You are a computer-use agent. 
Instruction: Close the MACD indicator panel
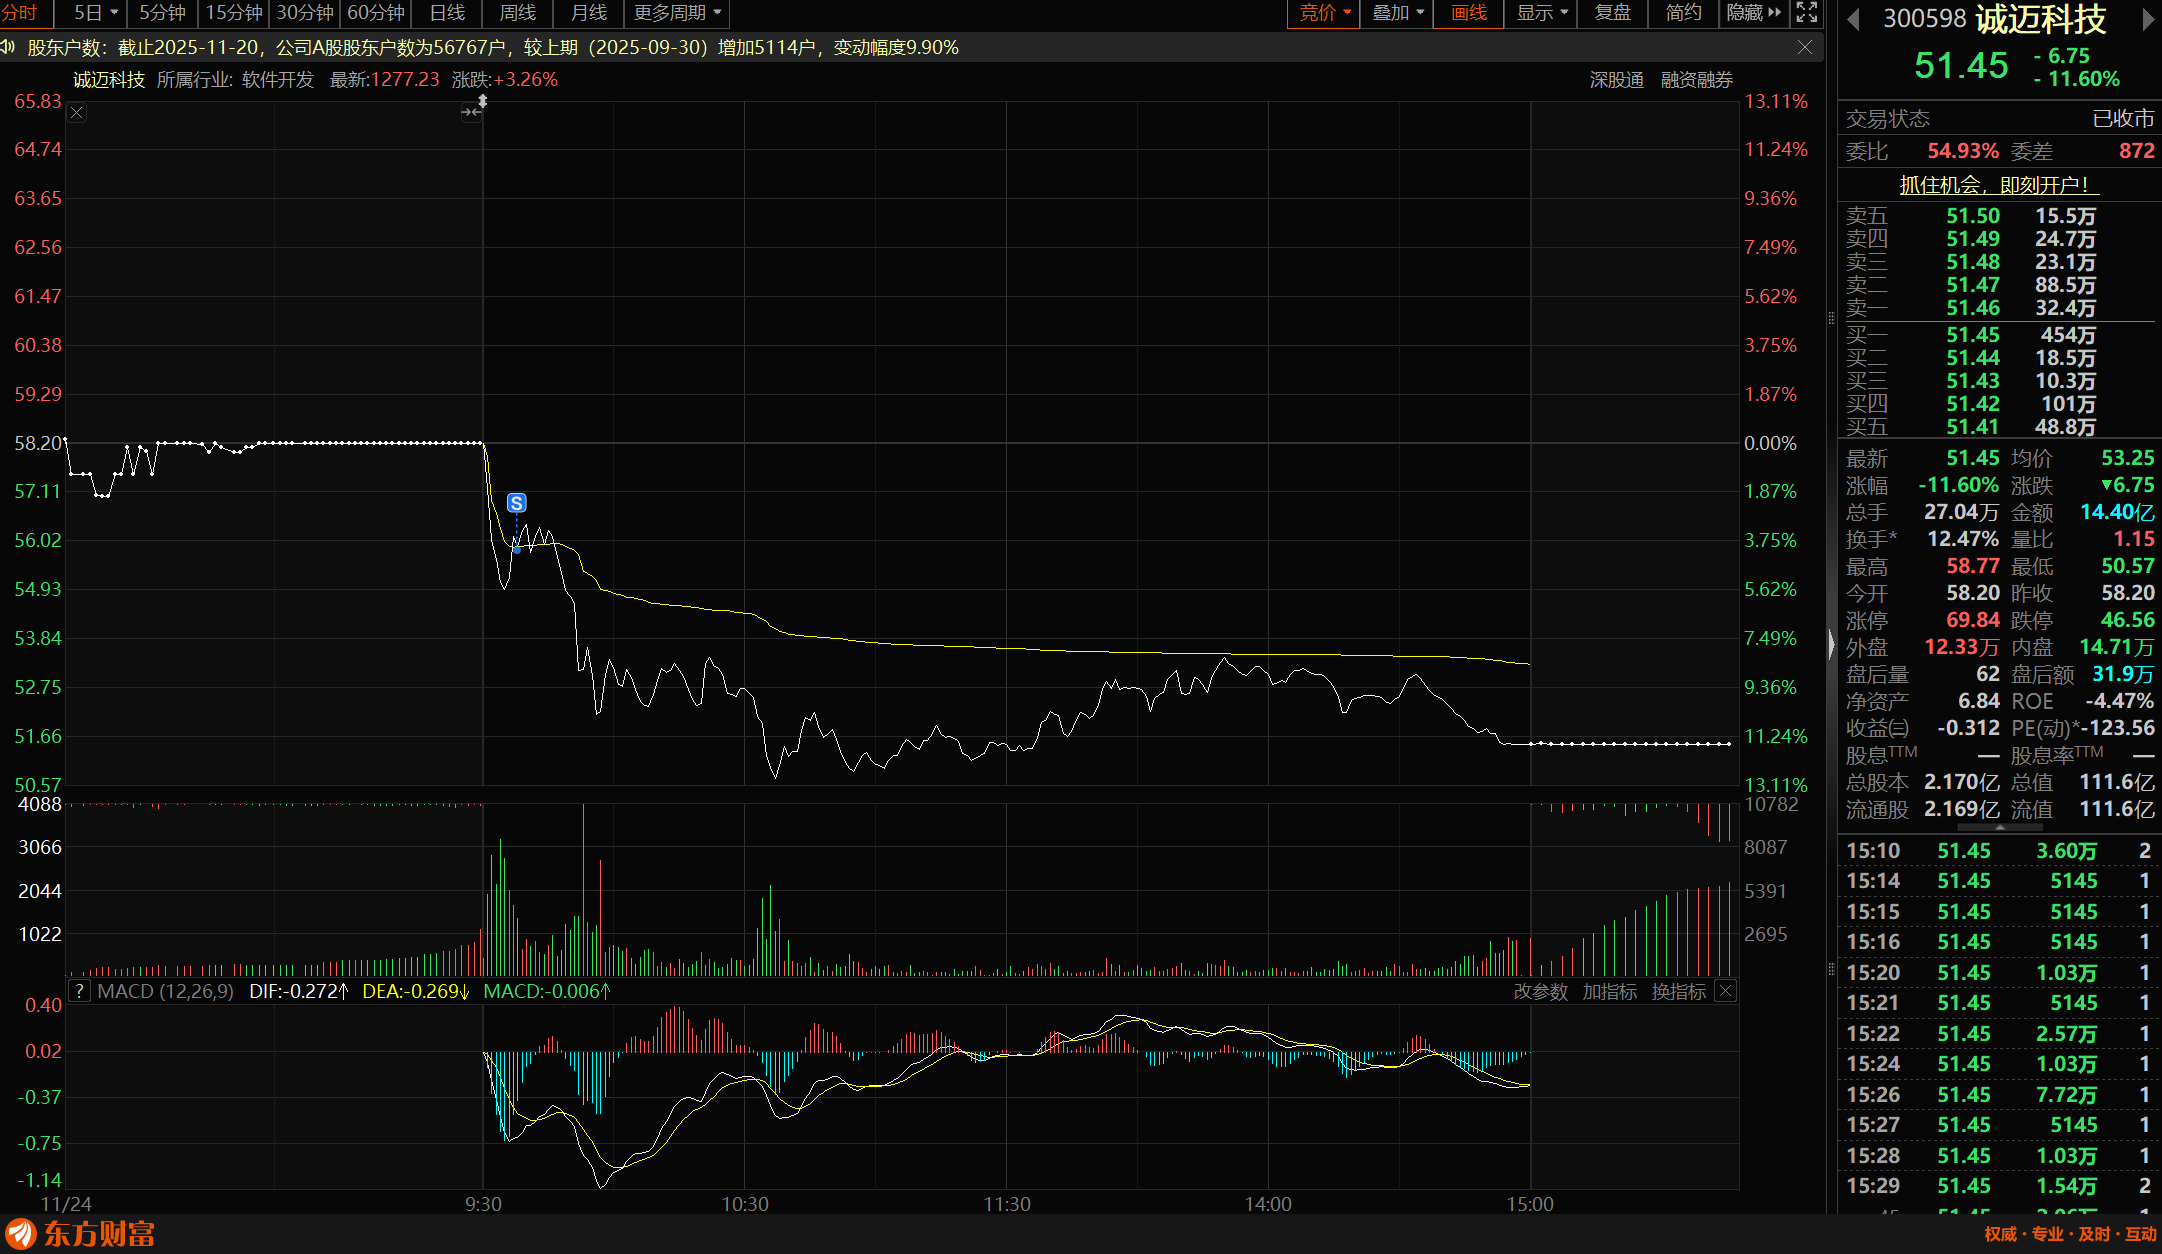(x=1726, y=991)
